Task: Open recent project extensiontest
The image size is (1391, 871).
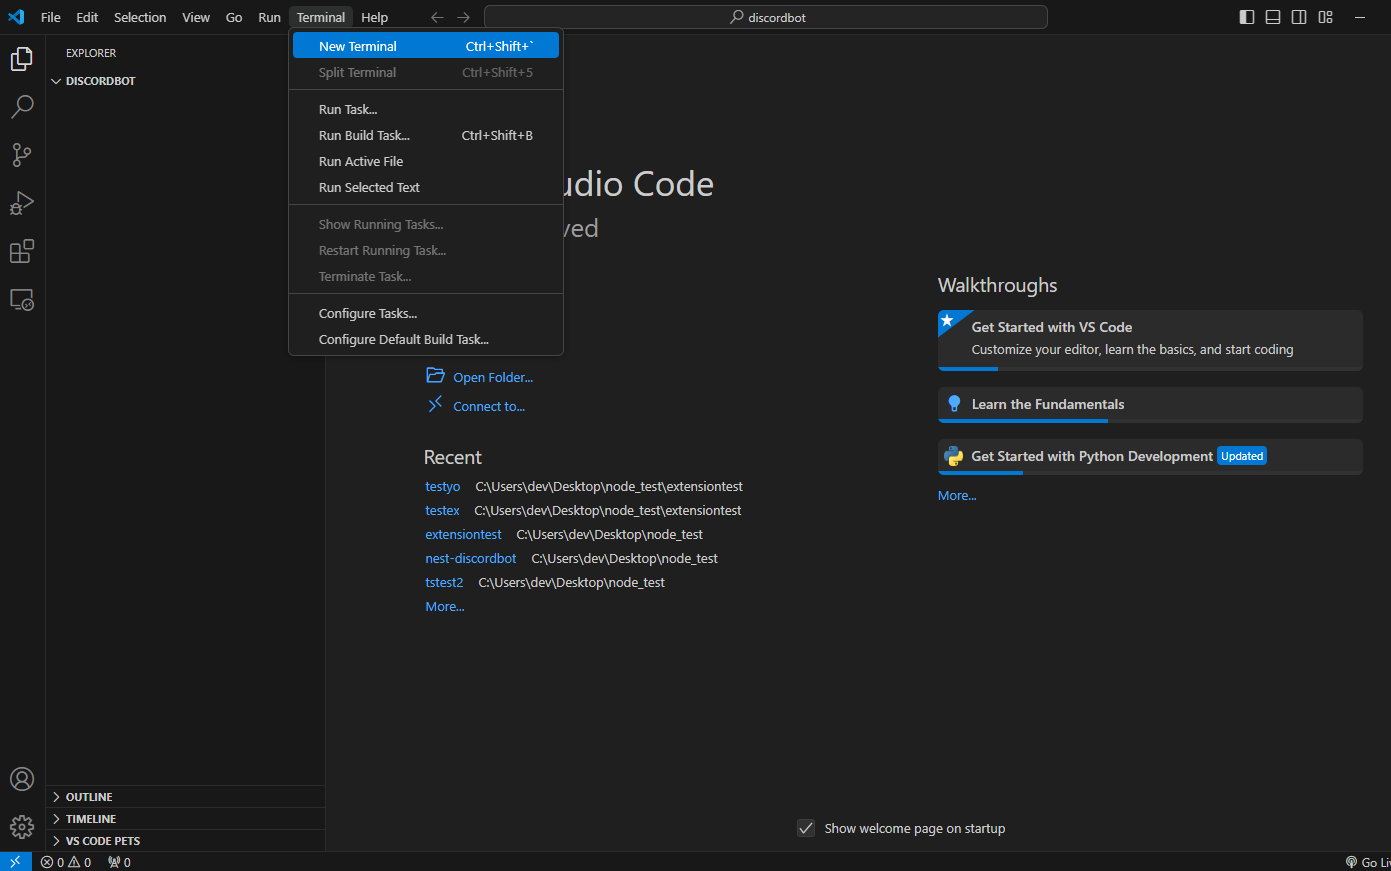Action: click(463, 534)
